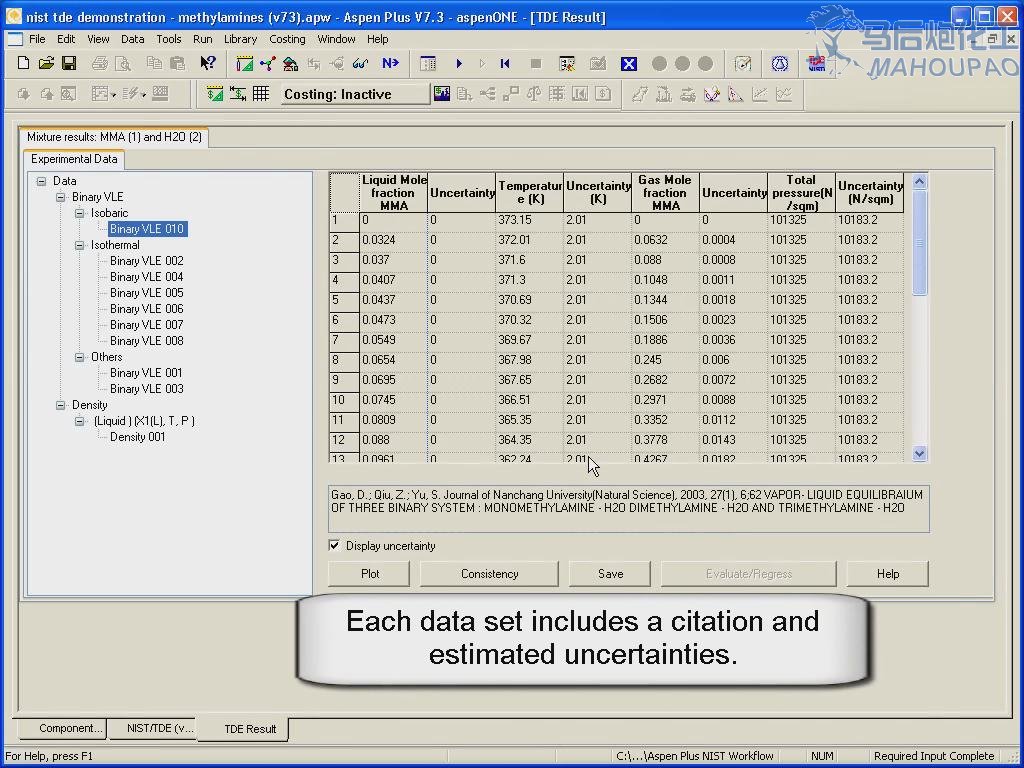This screenshot has height=768, width=1024.
Task: Select Density 001 in the tree
Action: pos(137,437)
